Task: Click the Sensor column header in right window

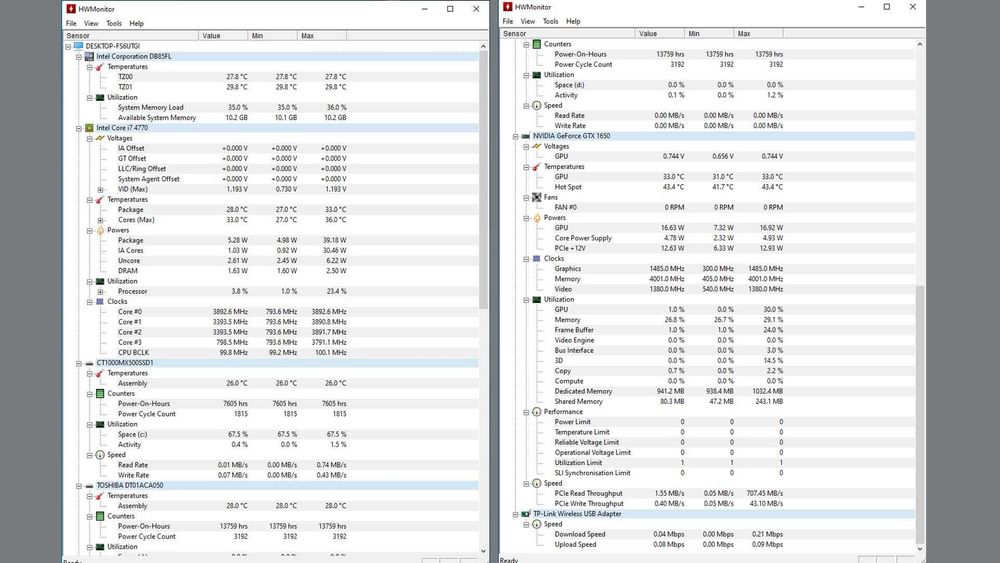Action: pos(568,33)
